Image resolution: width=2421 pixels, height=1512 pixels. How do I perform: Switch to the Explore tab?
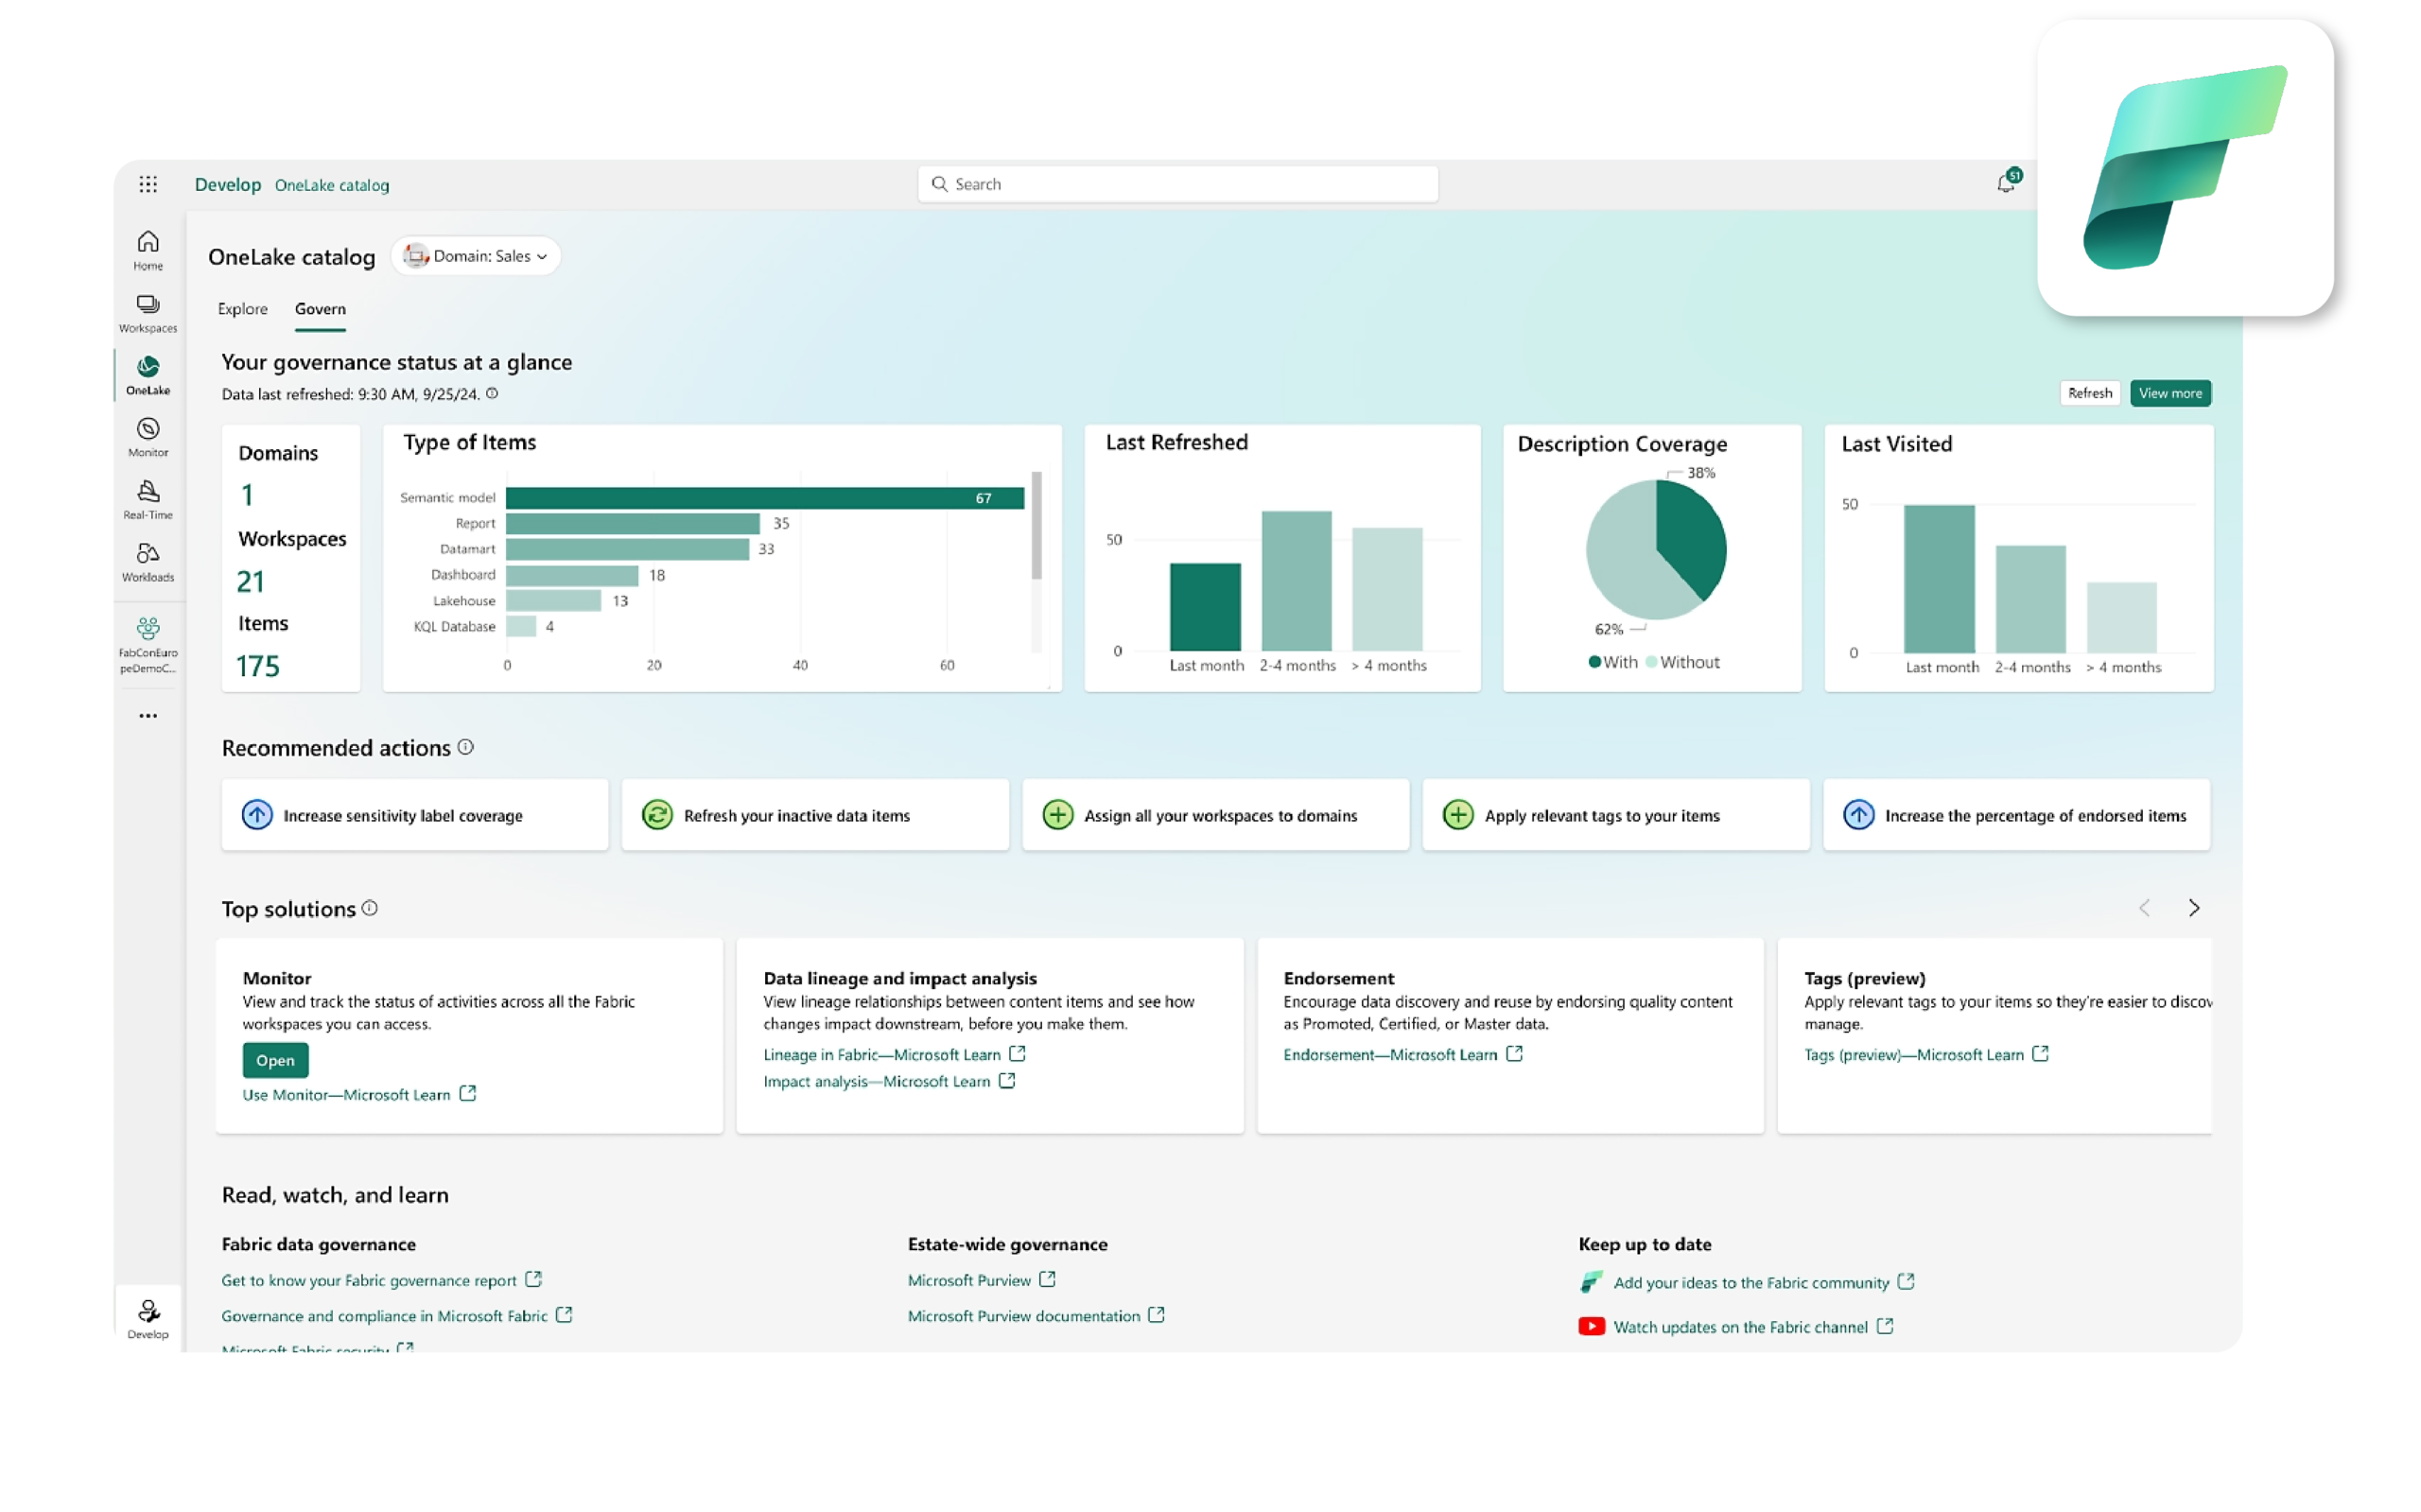click(x=242, y=309)
